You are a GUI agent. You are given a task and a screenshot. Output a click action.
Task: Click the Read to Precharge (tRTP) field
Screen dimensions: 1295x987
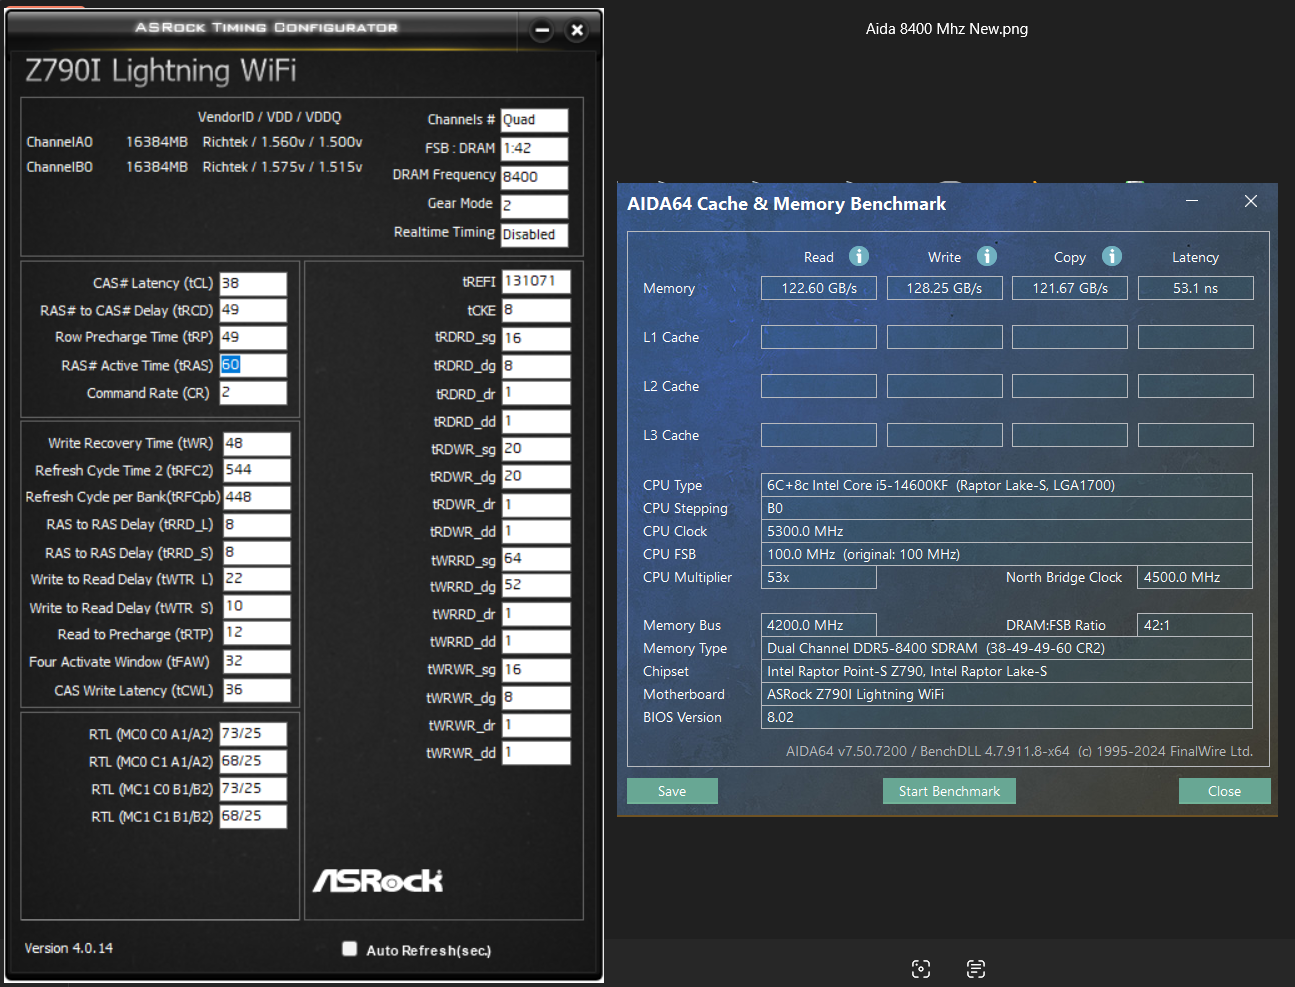pyautogui.click(x=257, y=633)
